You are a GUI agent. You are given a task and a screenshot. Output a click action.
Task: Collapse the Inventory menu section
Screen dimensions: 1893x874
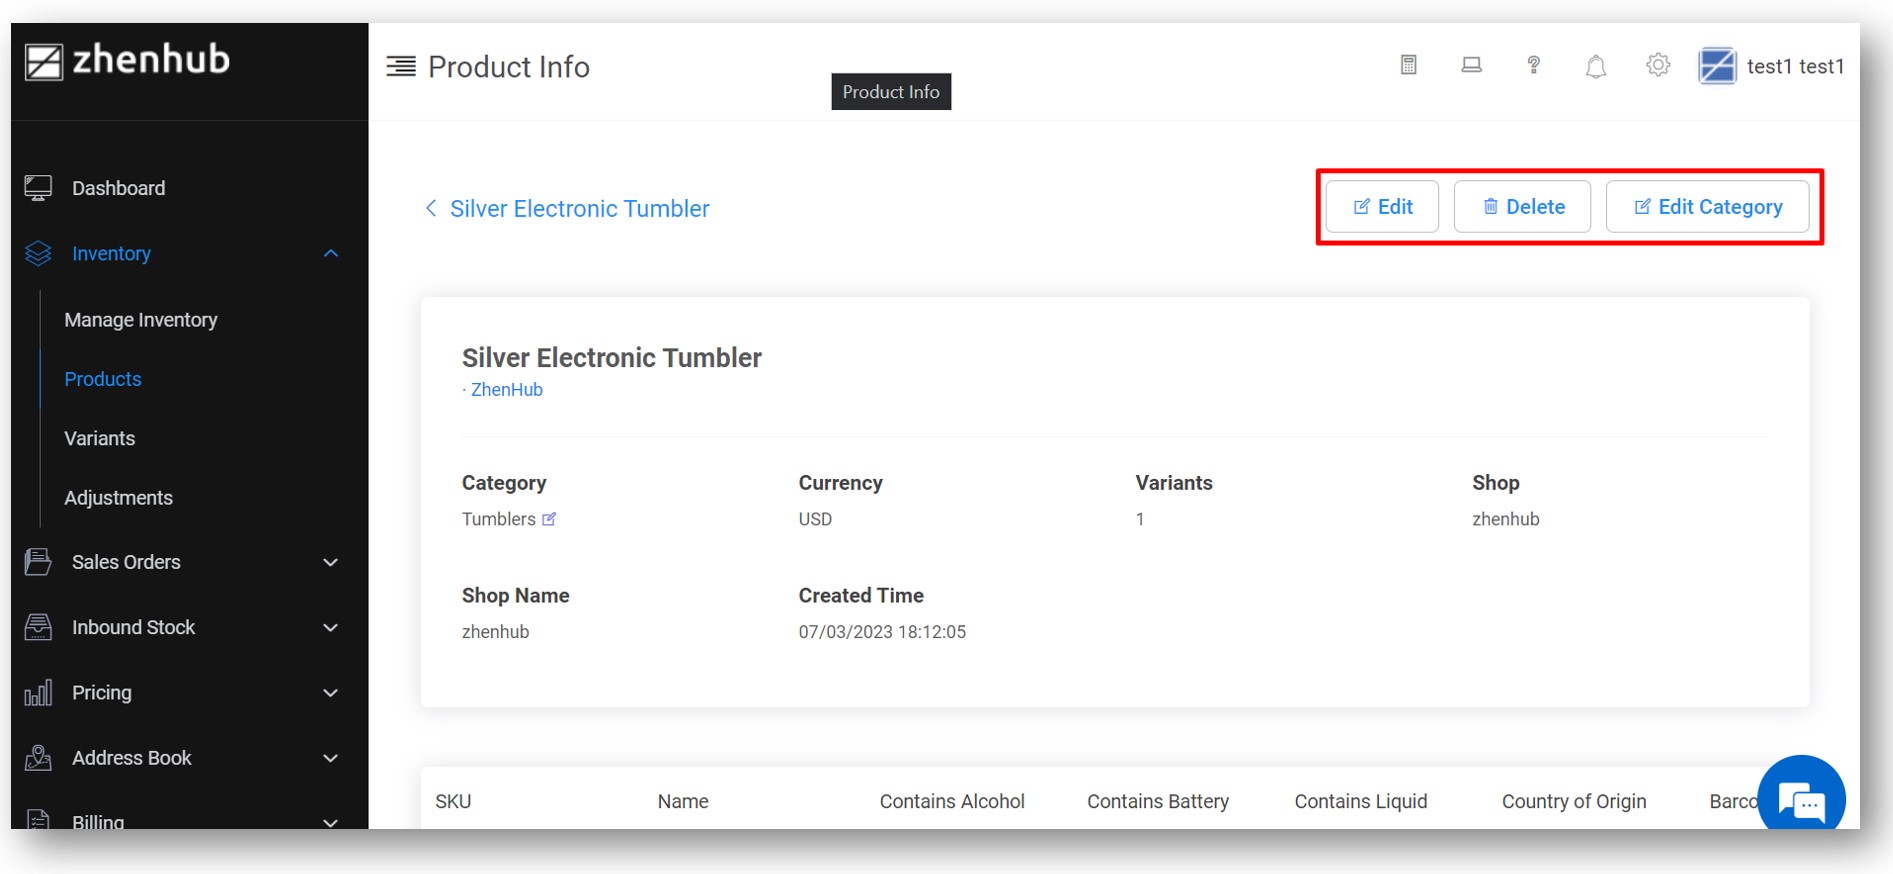point(331,254)
